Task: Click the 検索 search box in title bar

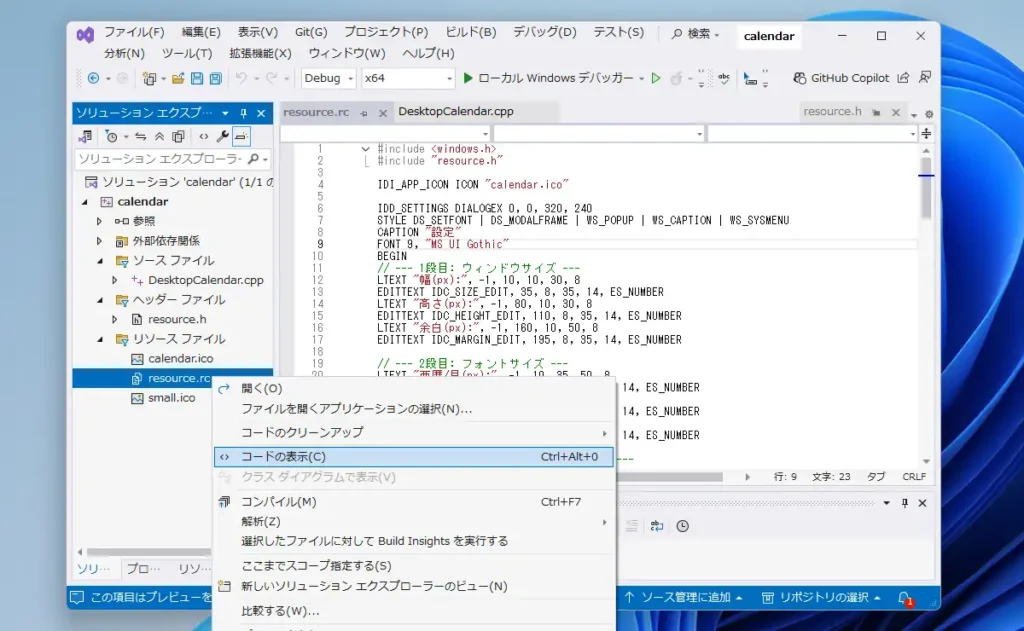Action: 696,34
